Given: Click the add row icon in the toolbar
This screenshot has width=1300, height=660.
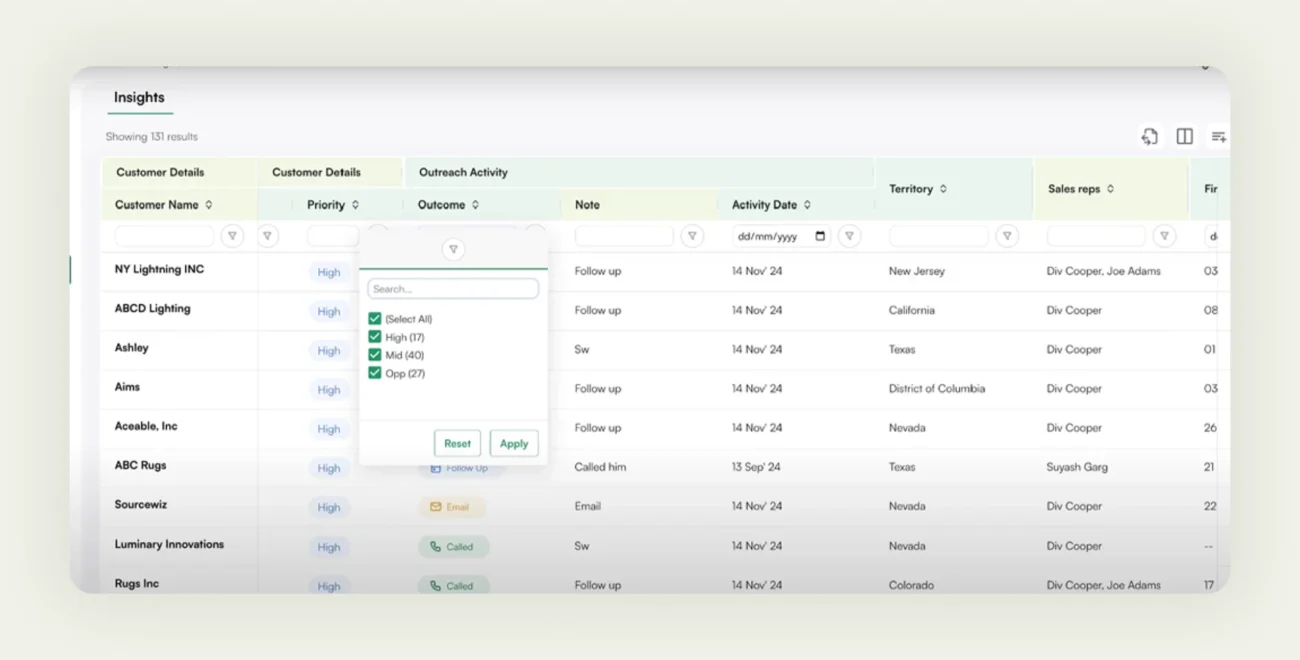Looking at the screenshot, I should coord(1218,135).
